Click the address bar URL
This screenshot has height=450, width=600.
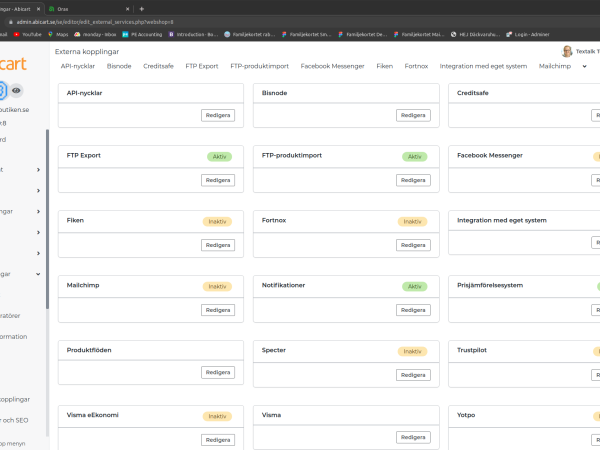click(x=95, y=22)
